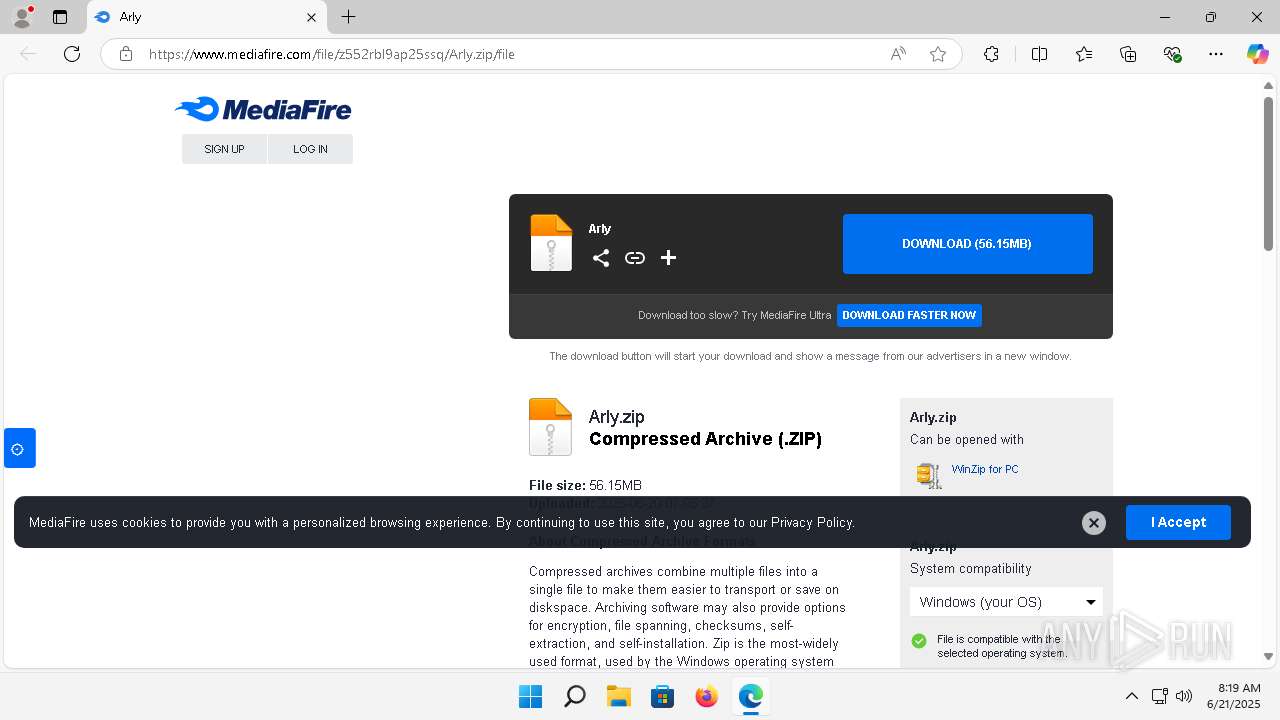Click the share icon under Arly
This screenshot has height=720, width=1280.
(600, 258)
